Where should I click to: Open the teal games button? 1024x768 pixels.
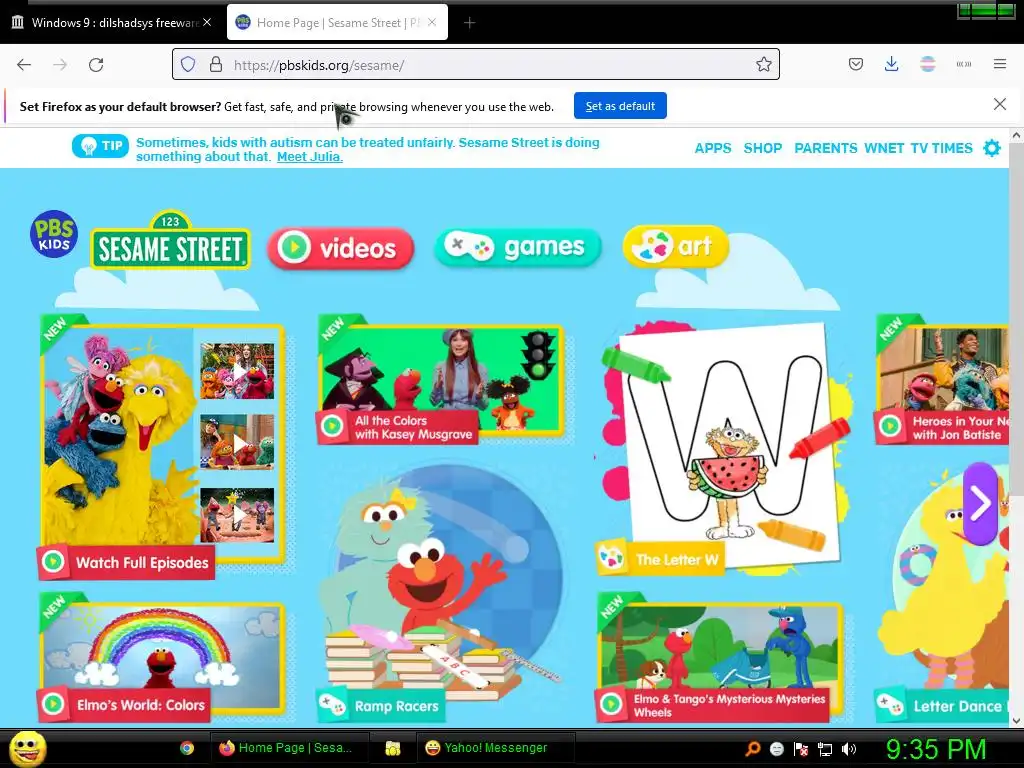tap(517, 248)
